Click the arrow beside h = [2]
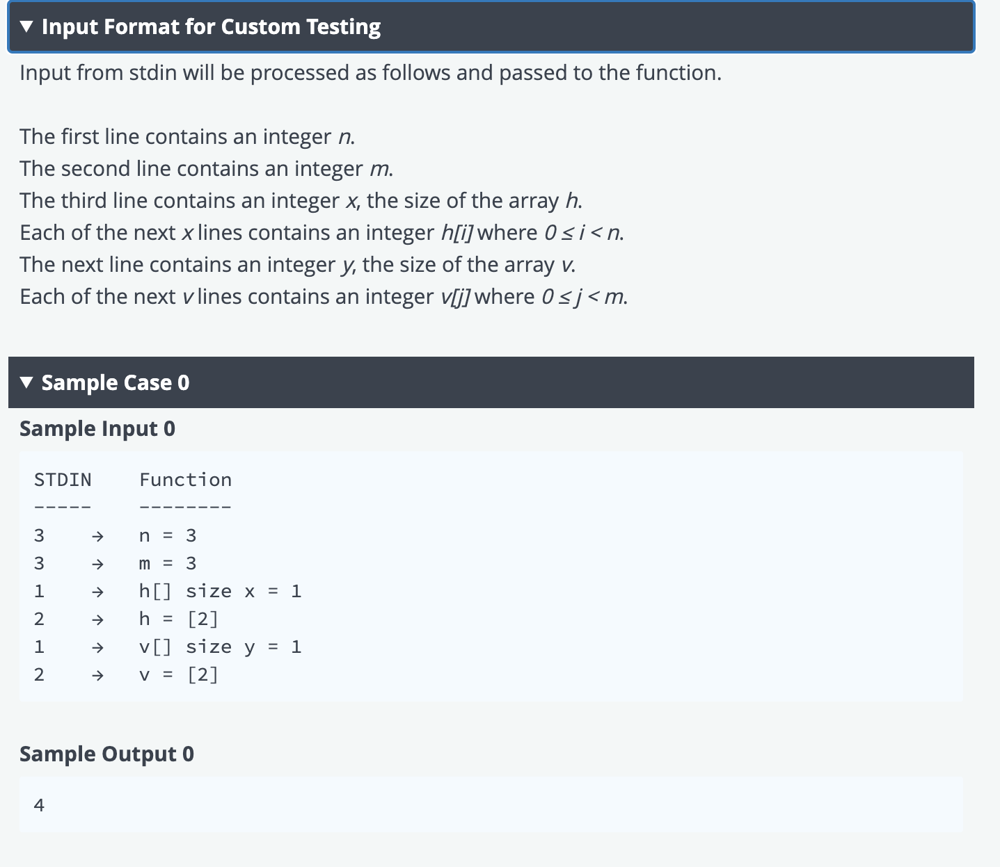Screen dimensions: 1000x867 [97, 619]
